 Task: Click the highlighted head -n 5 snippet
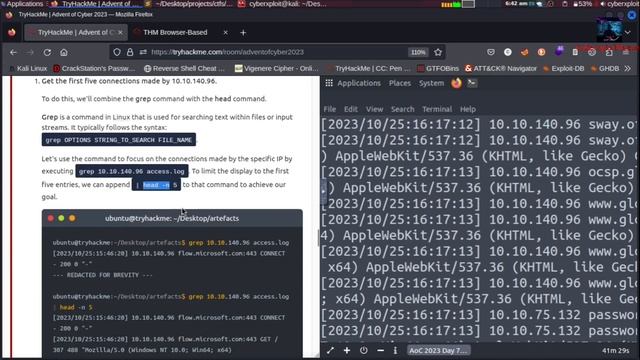pos(156,185)
